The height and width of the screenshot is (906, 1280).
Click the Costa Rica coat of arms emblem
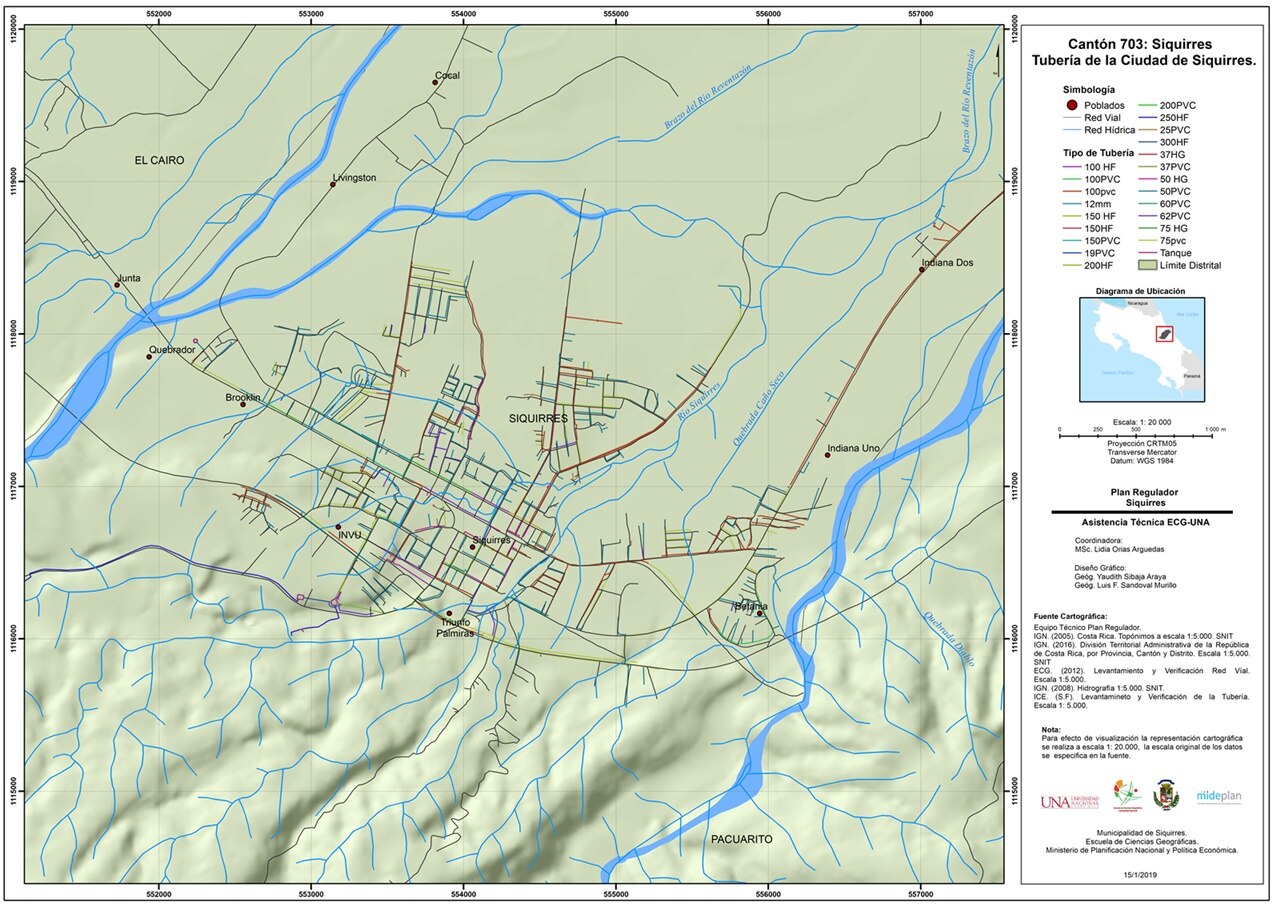[x=1166, y=796]
